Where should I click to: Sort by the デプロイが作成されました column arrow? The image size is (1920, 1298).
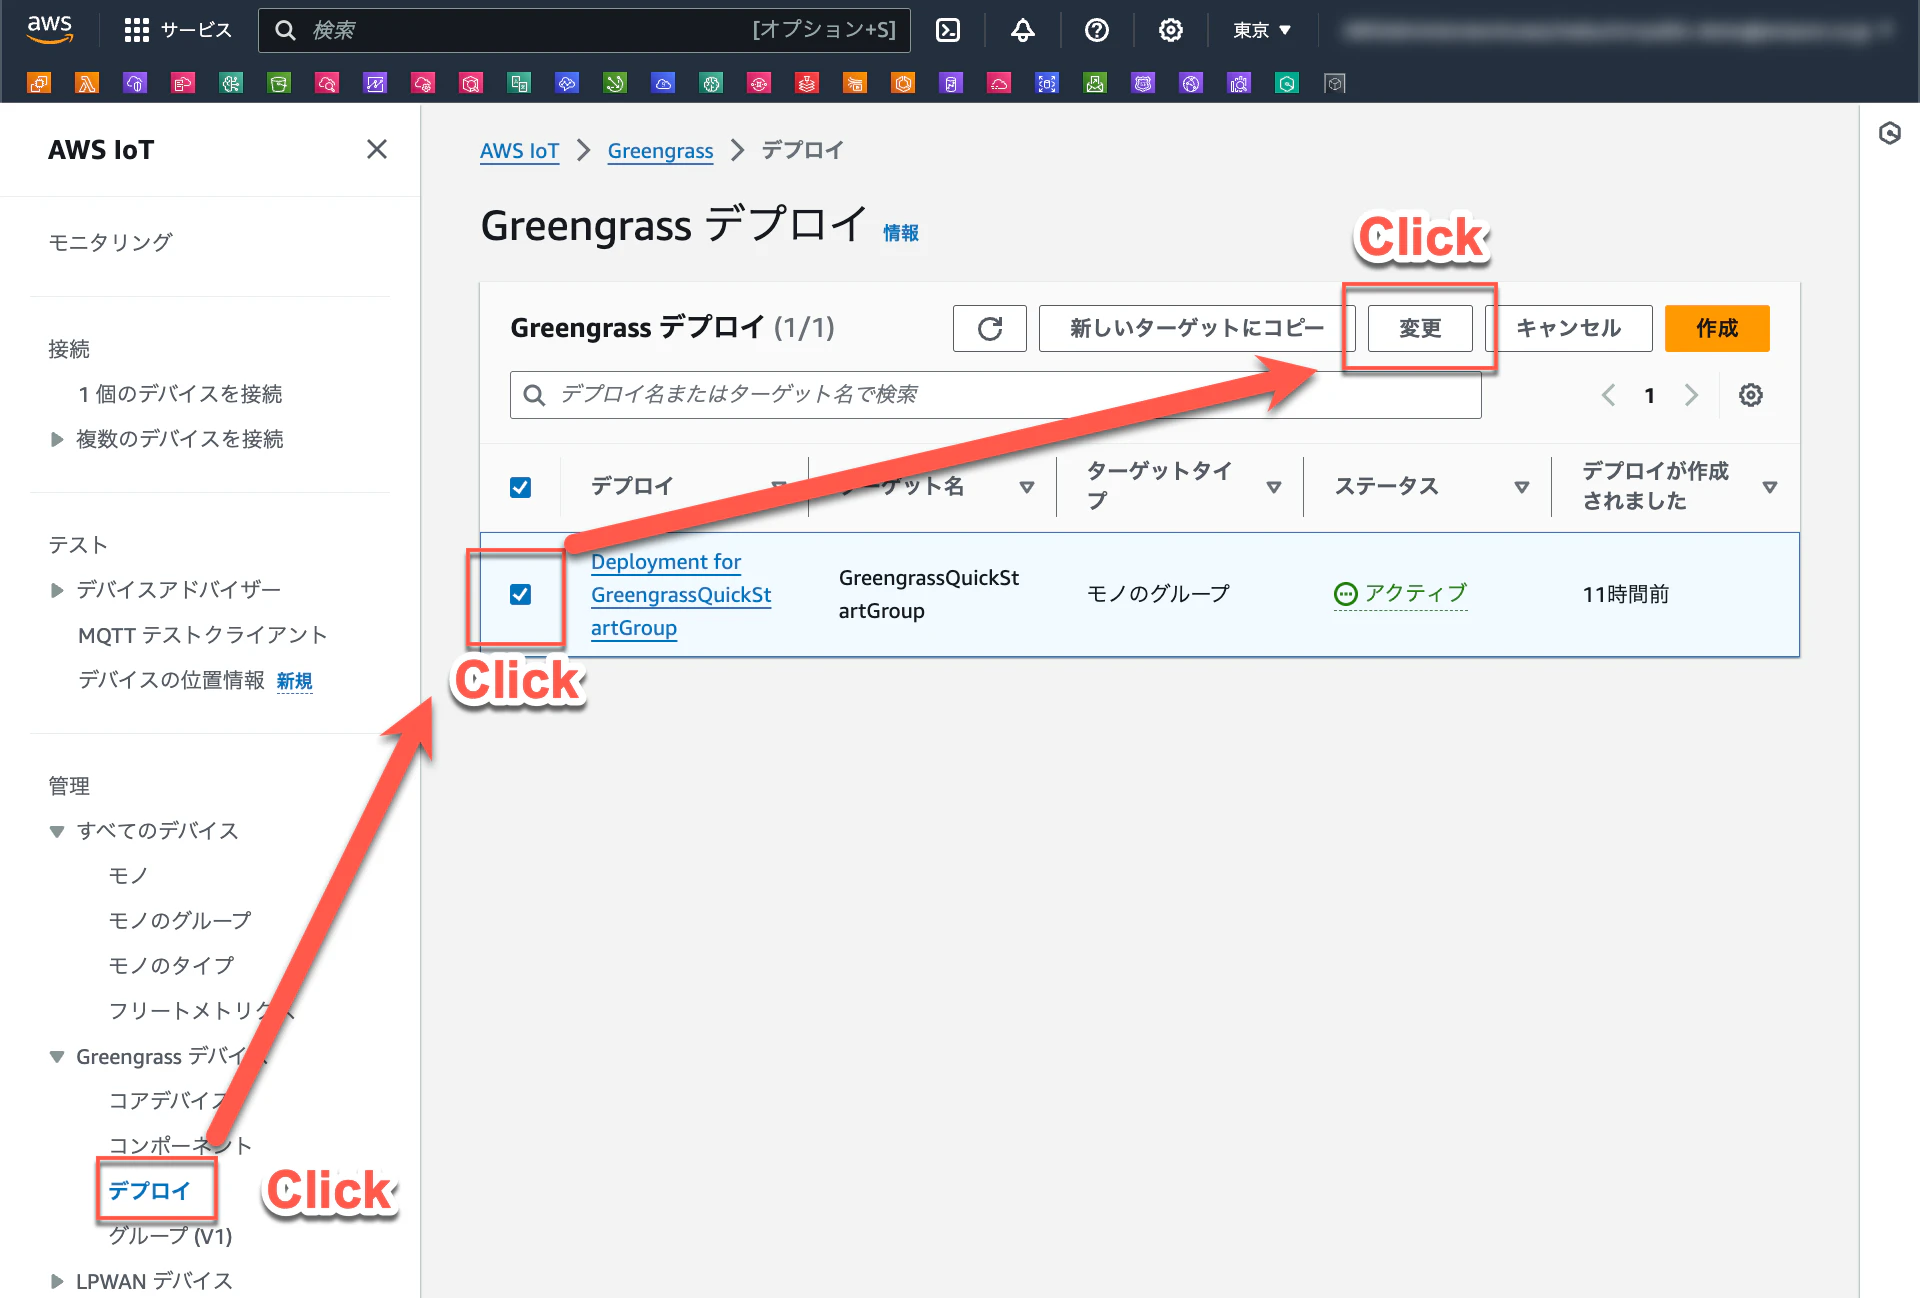coord(1770,487)
